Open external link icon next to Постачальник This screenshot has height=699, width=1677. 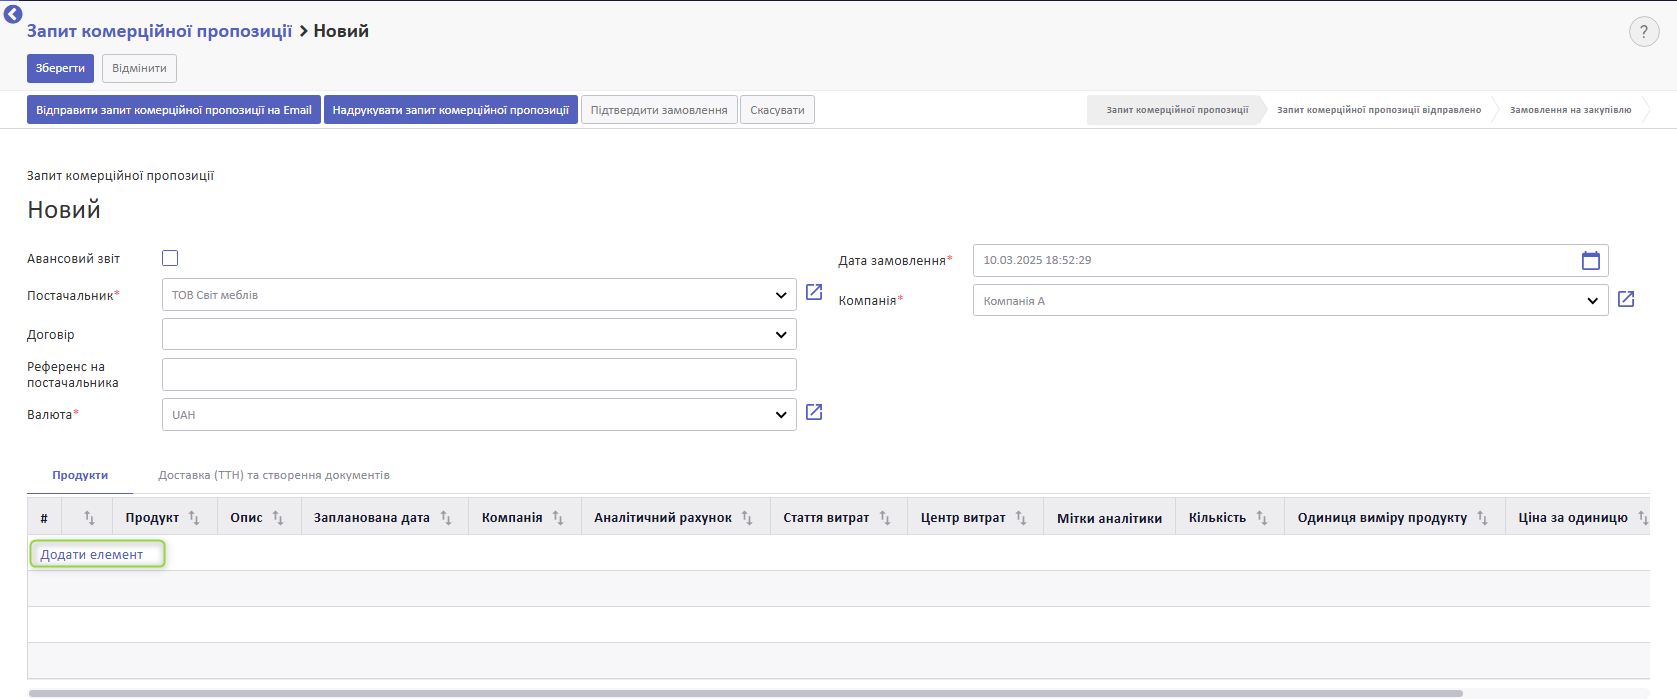tap(814, 292)
